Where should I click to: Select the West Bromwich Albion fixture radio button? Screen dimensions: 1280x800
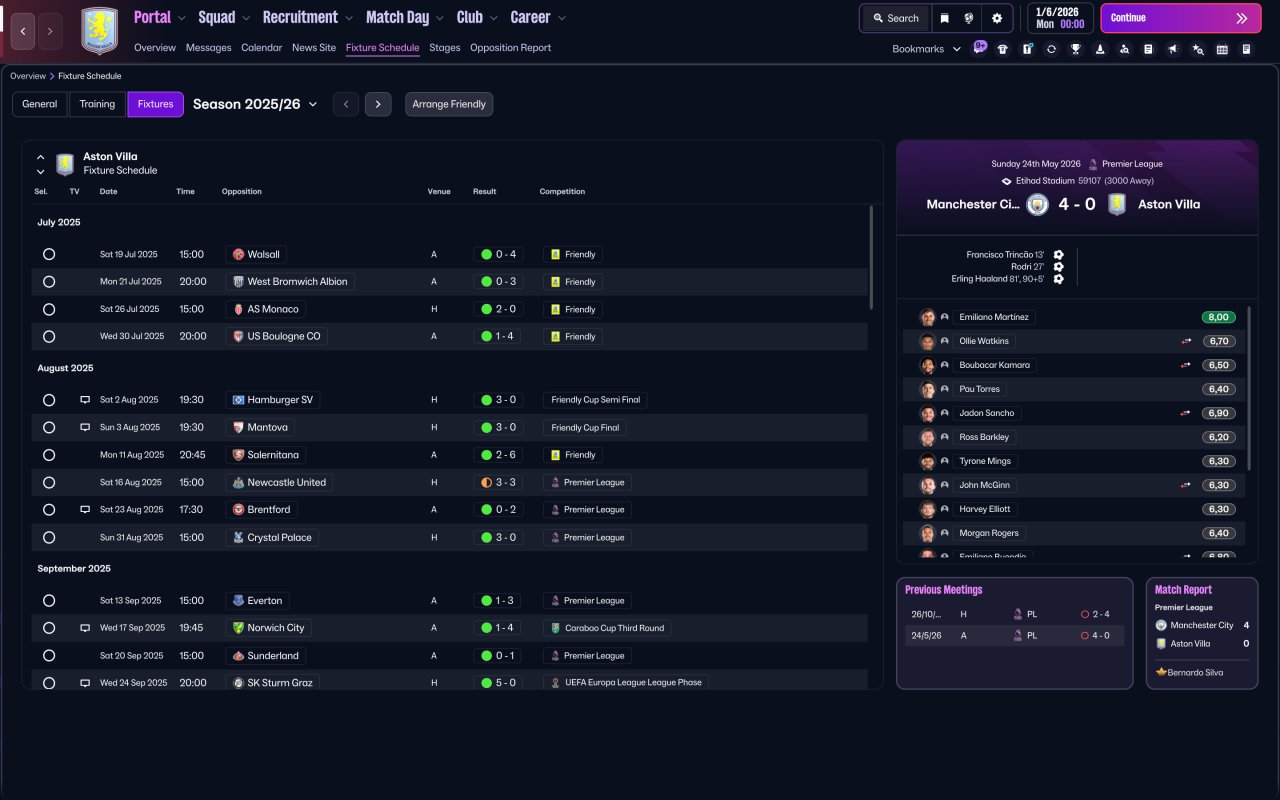click(49, 282)
